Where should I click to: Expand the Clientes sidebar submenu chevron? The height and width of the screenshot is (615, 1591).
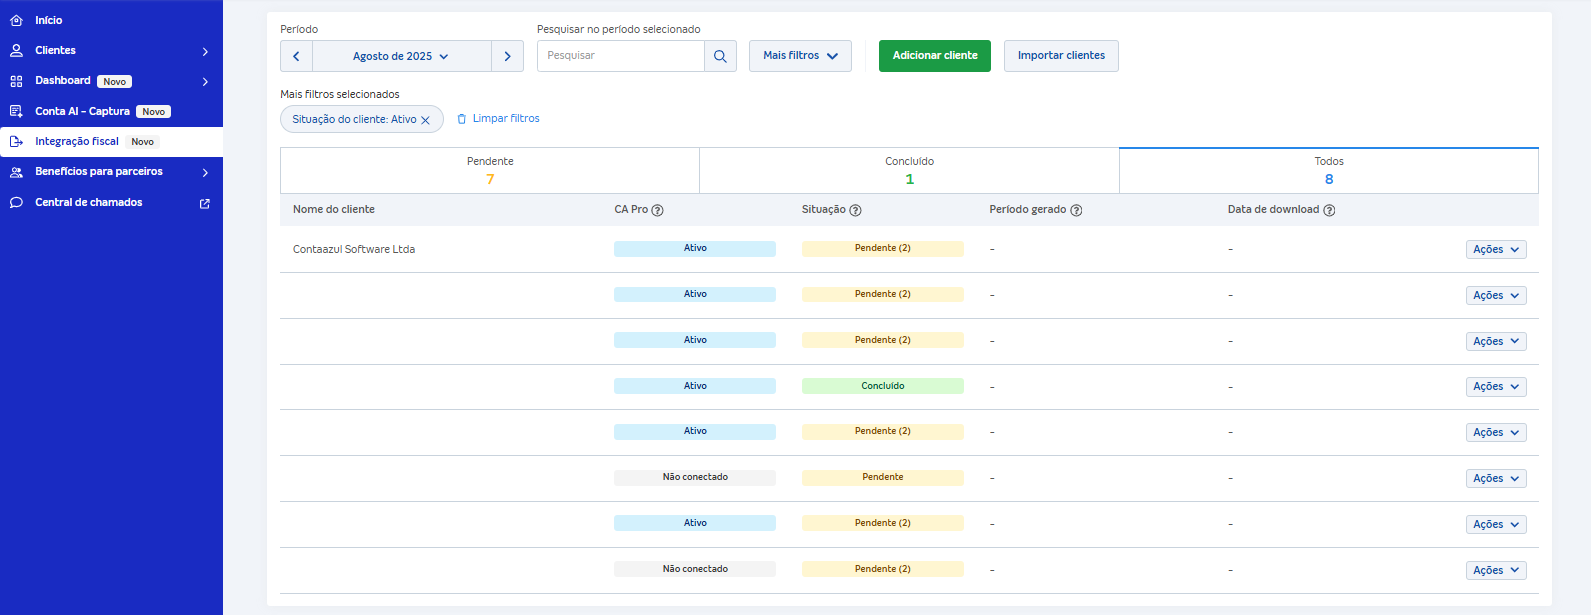pyautogui.click(x=205, y=51)
